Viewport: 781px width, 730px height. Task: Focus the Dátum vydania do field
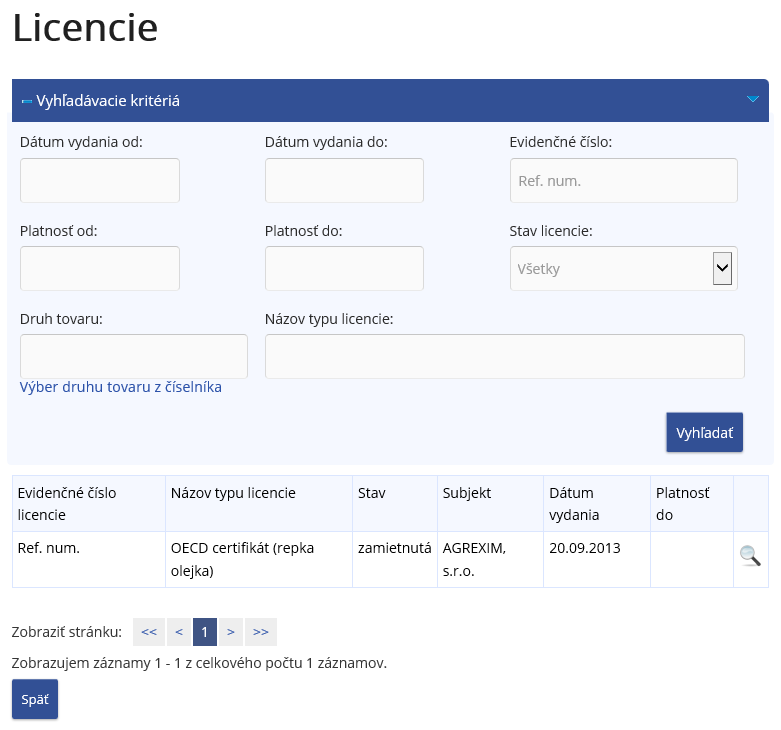344,180
